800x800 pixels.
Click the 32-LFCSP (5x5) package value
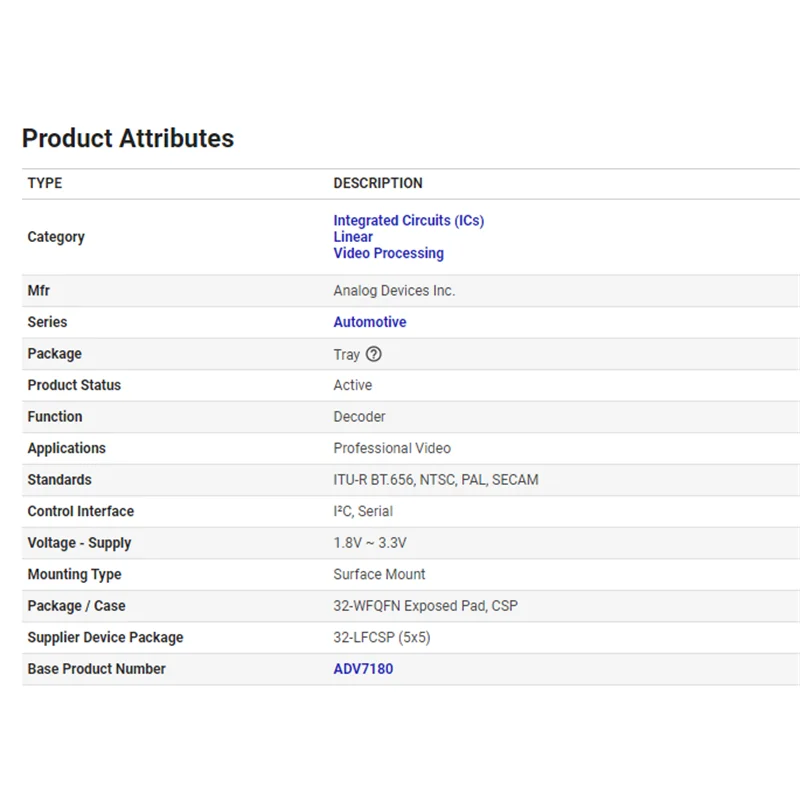381,637
